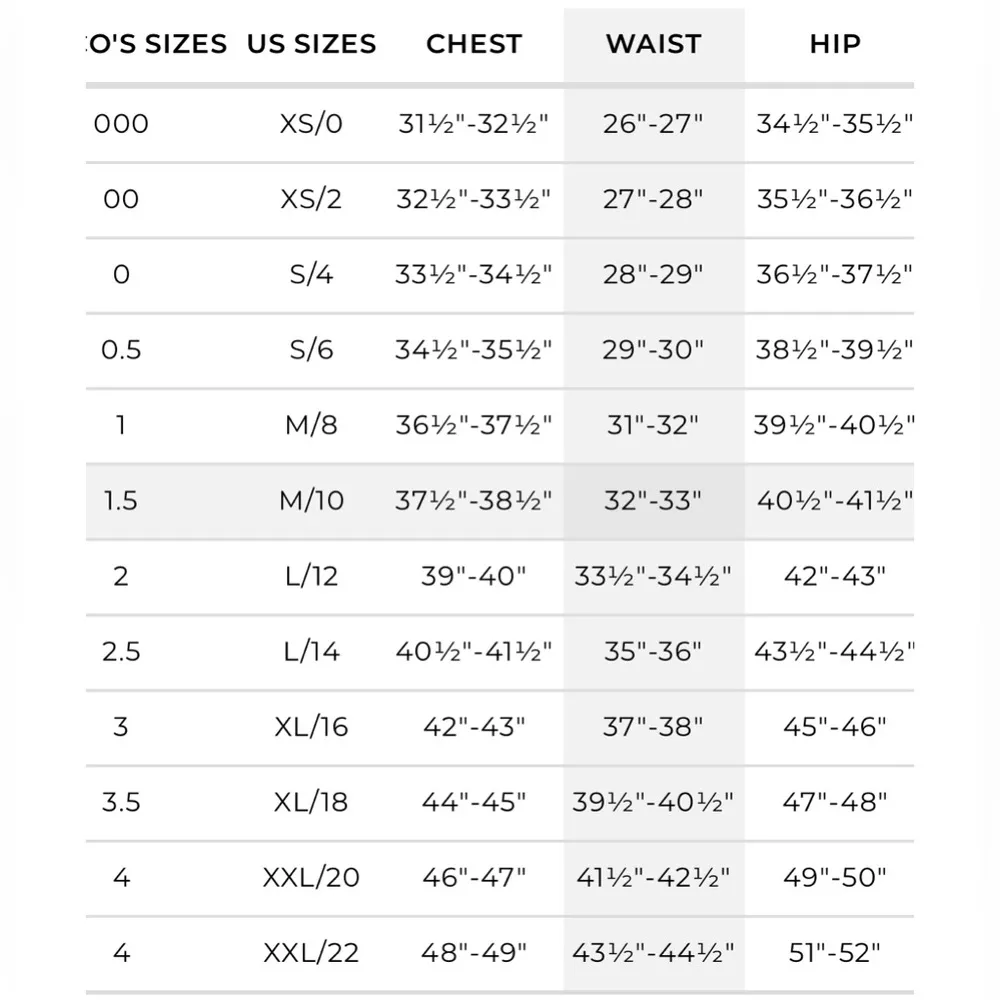Click the S/4 US size cell
This screenshot has height=1000, width=1000.
point(312,274)
